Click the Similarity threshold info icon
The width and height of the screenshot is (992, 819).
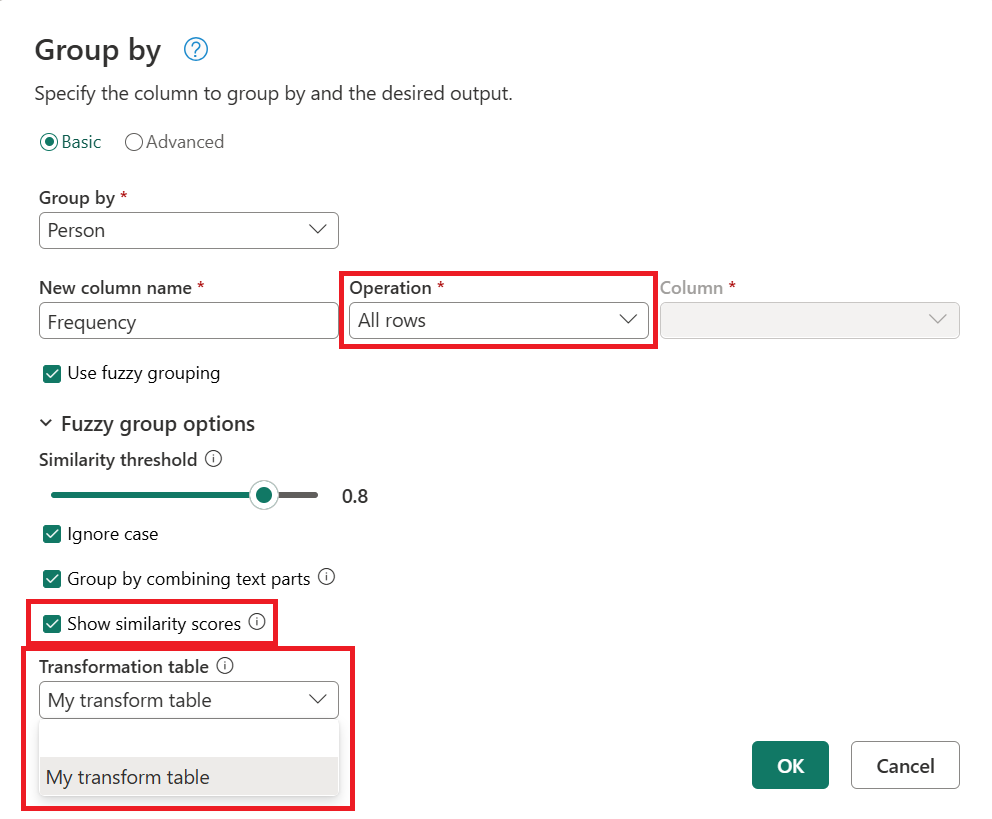point(212,459)
